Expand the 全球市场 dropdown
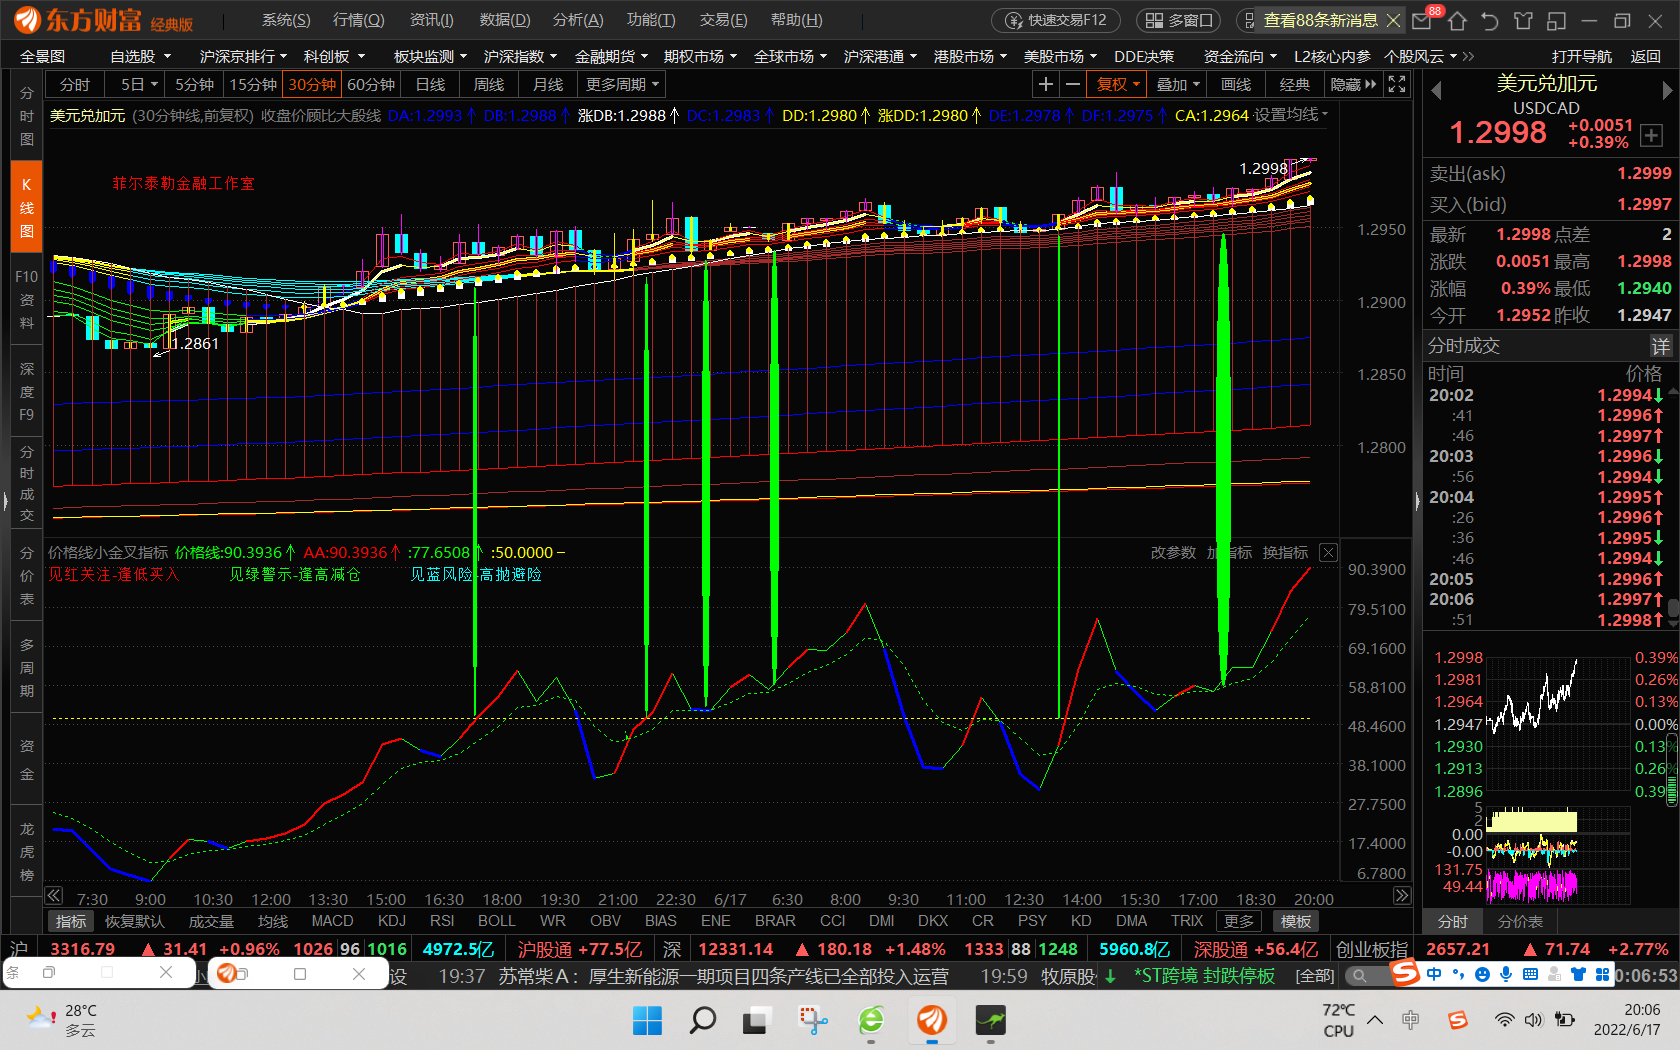The height and width of the screenshot is (1050, 1680). coord(790,57)
